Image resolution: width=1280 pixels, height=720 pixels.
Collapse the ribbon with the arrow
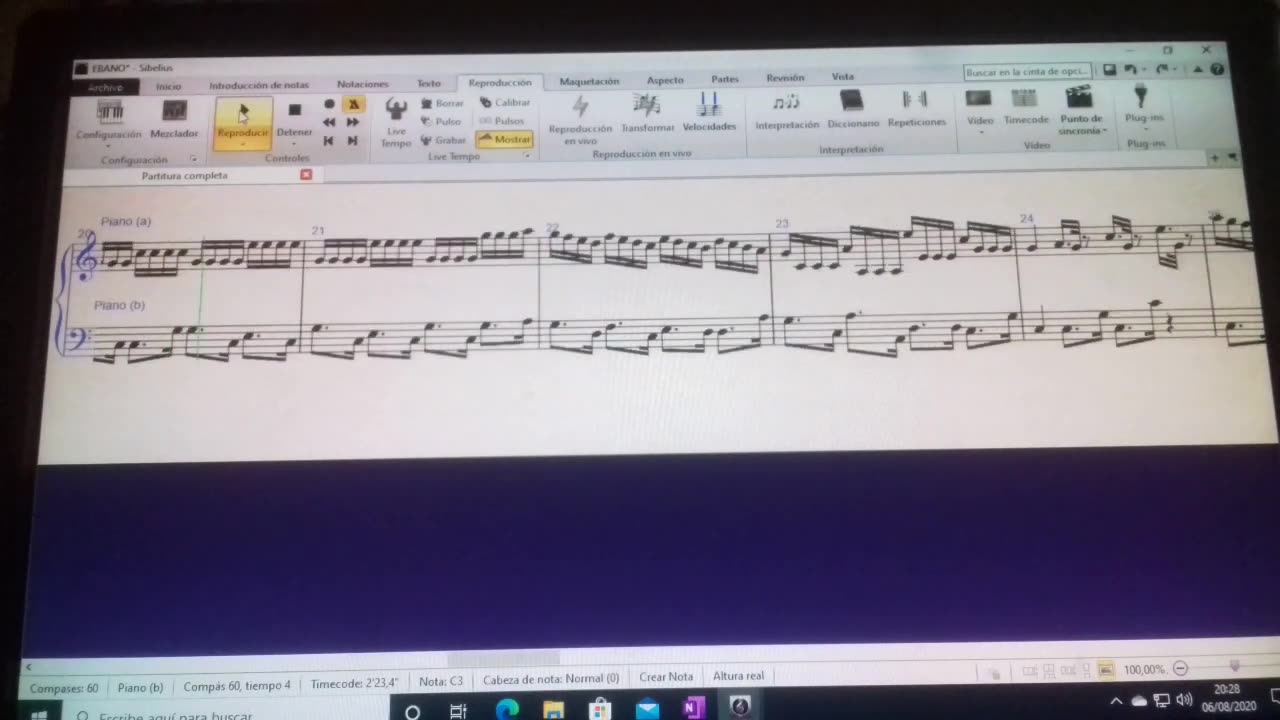point(1198,70)
